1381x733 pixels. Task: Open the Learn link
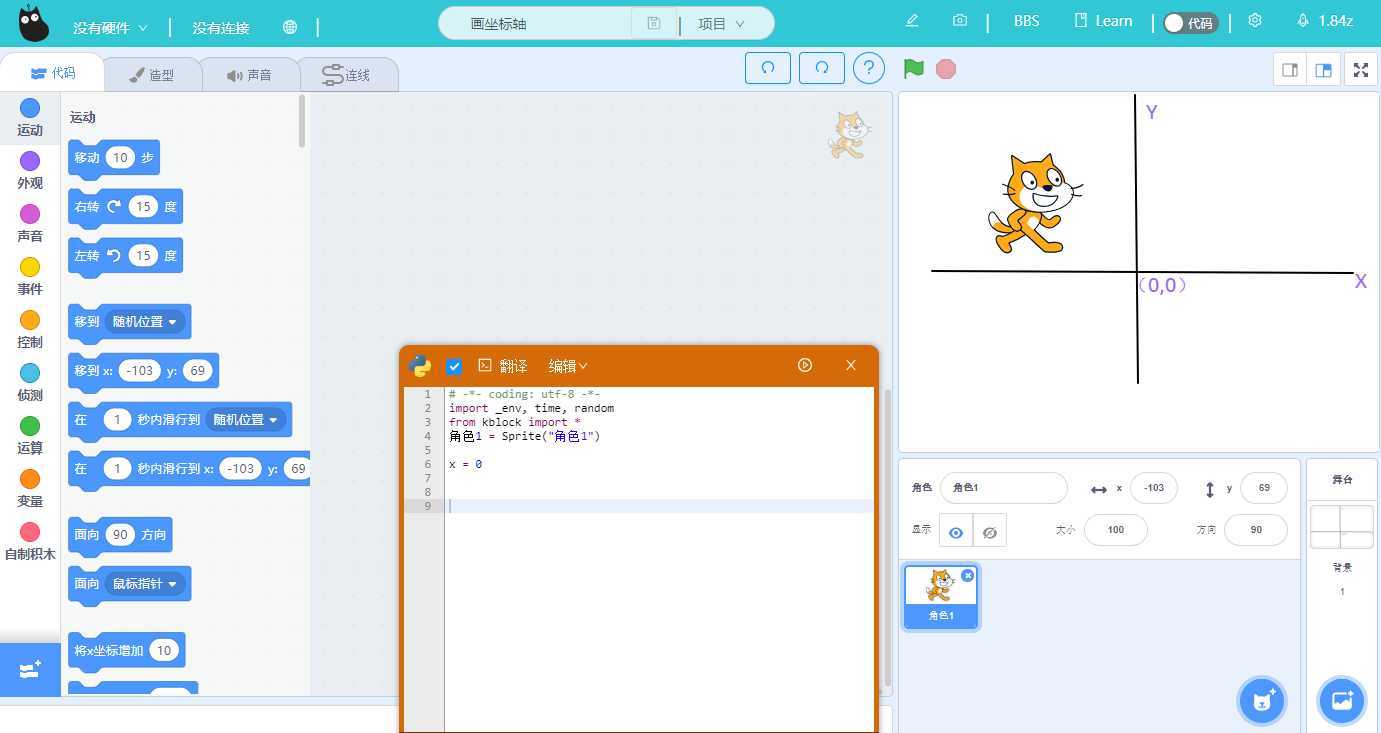1103,21
